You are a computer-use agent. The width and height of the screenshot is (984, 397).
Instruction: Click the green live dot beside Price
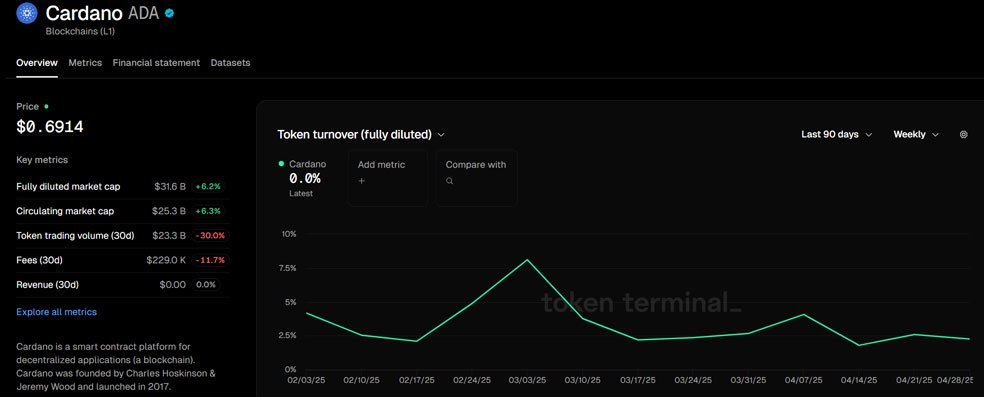click(x=46, y=107)
